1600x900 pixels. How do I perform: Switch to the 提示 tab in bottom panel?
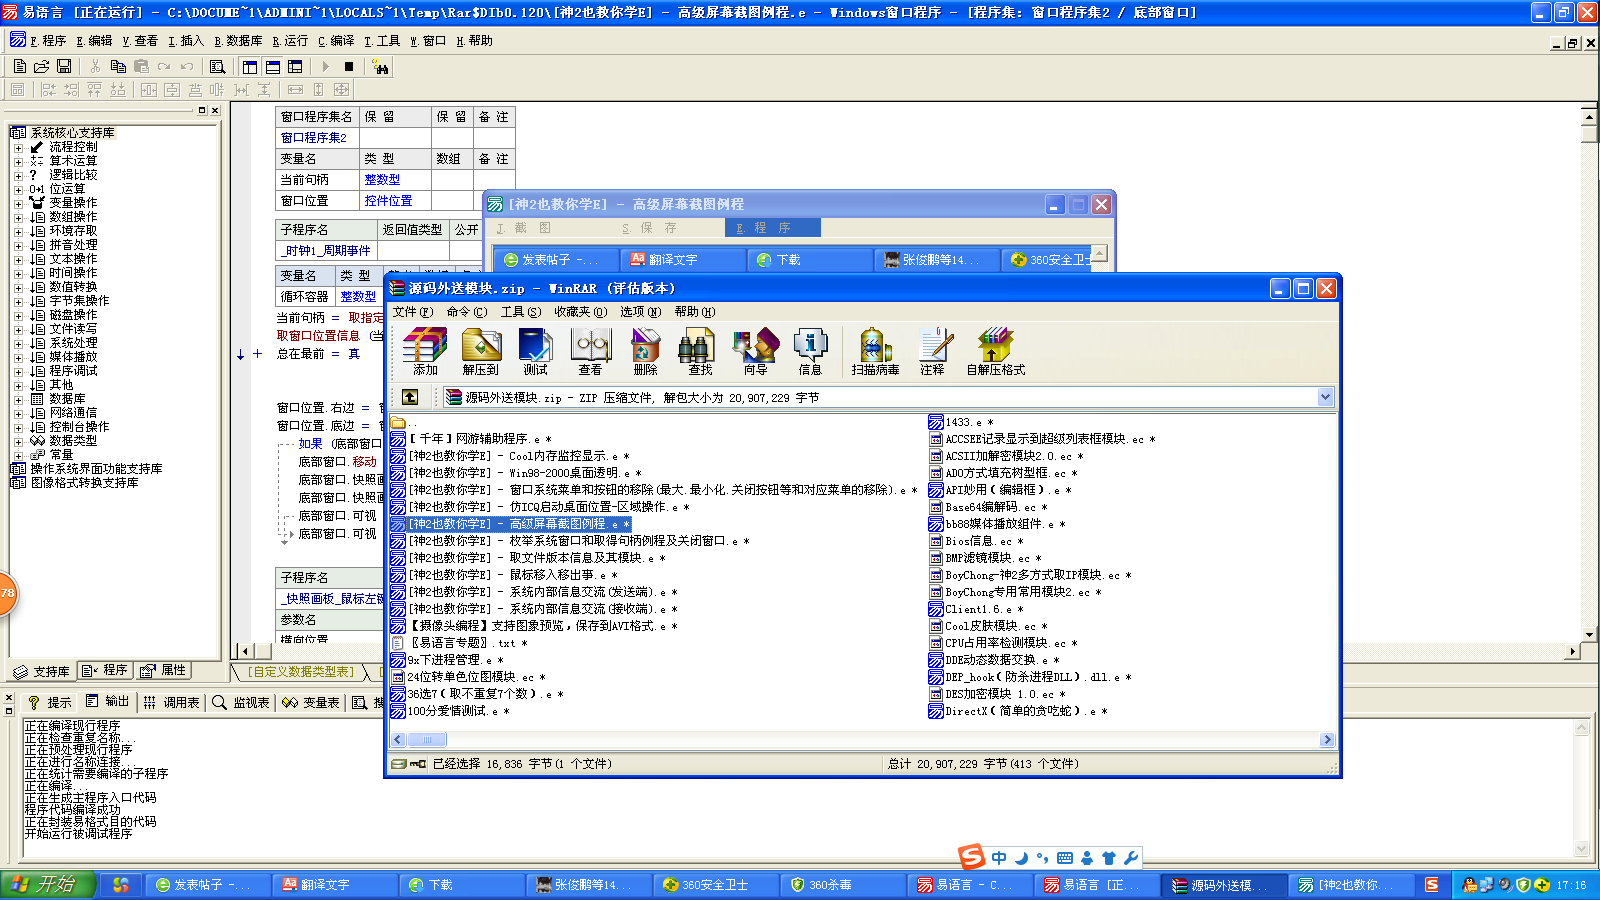[50, 702]
